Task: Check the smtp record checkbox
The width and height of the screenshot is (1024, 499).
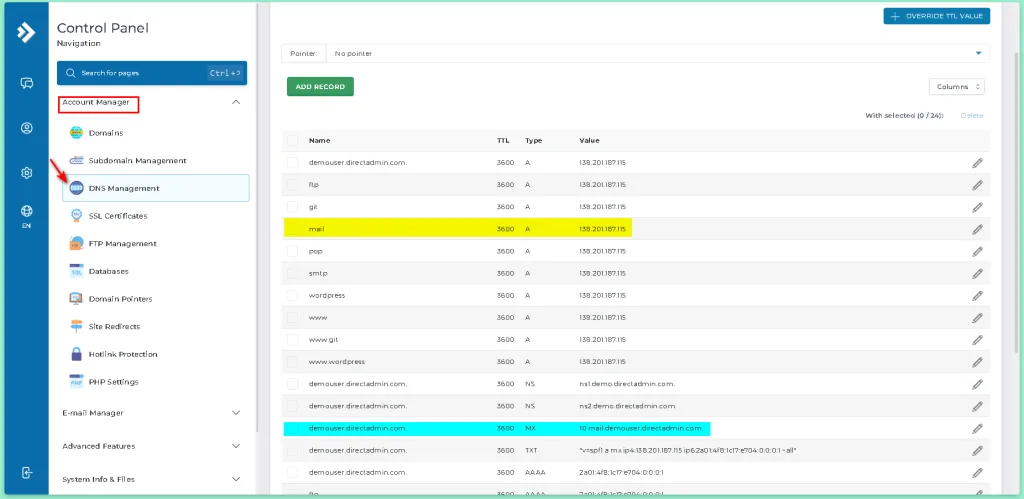Action: tap(292, 274)
